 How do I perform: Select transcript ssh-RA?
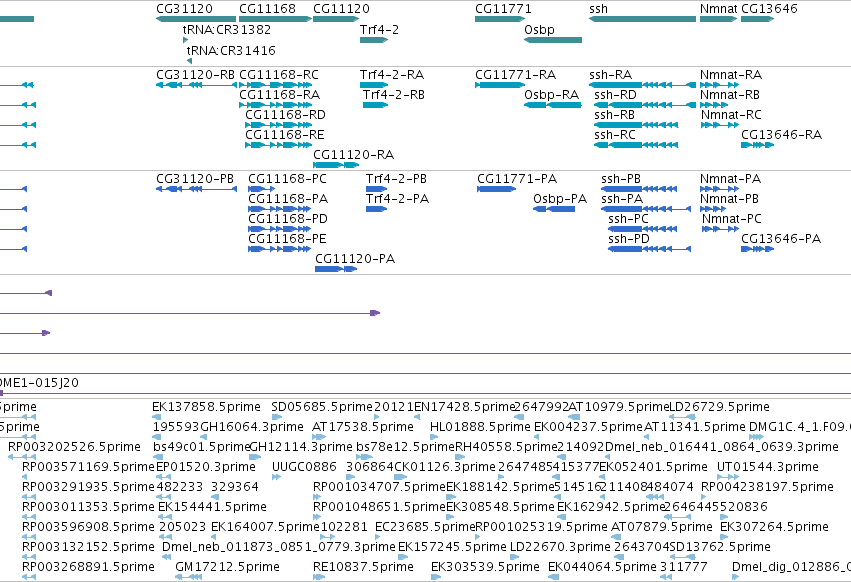click(611, 74)
